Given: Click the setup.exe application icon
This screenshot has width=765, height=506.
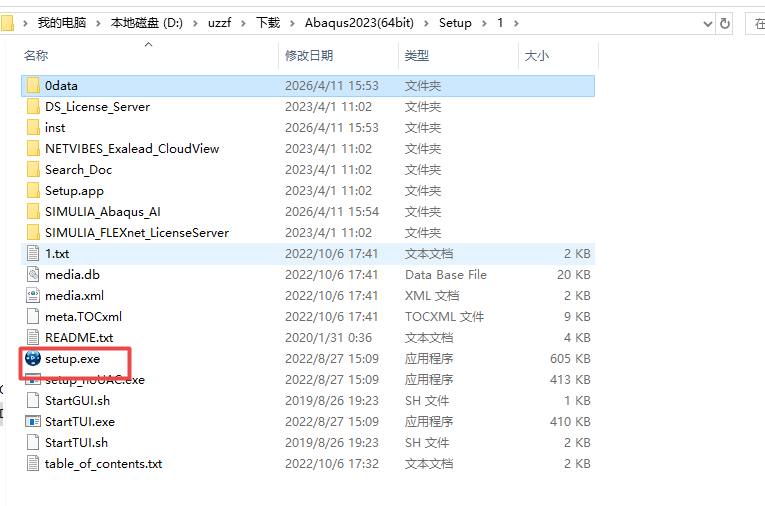Looking at the screenshot, I should [32, 358].
